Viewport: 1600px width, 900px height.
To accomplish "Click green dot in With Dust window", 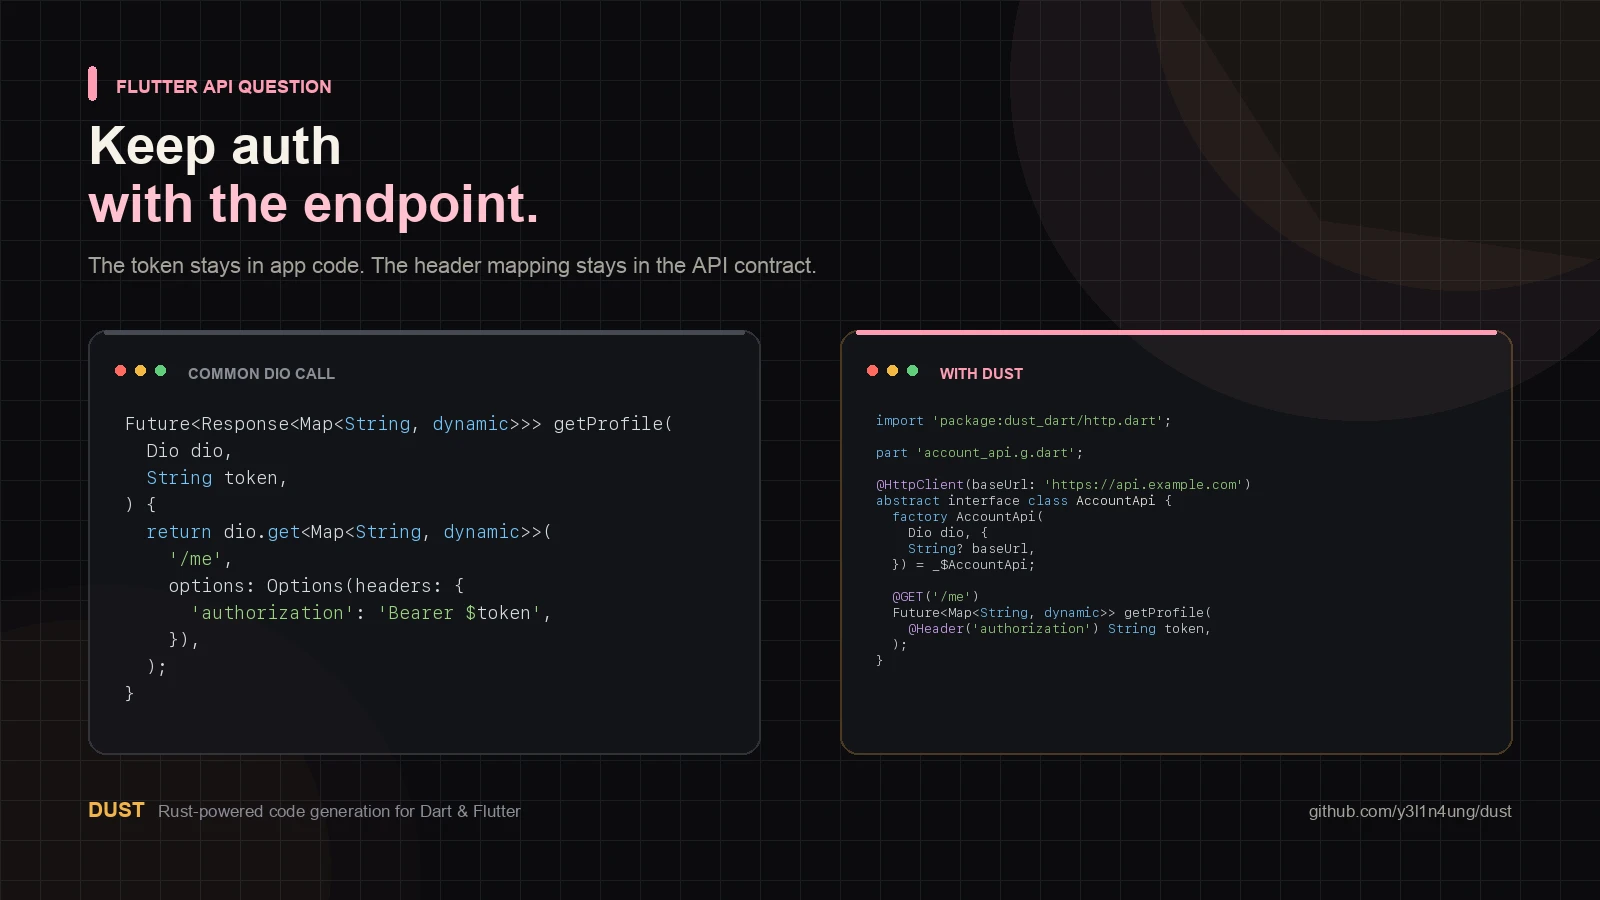I will [x=912, y=371].
